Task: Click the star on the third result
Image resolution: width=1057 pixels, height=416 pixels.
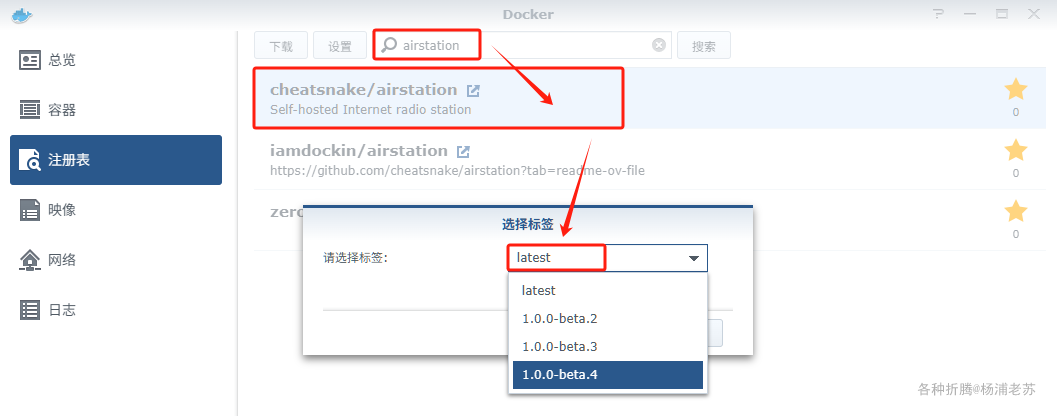Action: [x=1015, y=211]
